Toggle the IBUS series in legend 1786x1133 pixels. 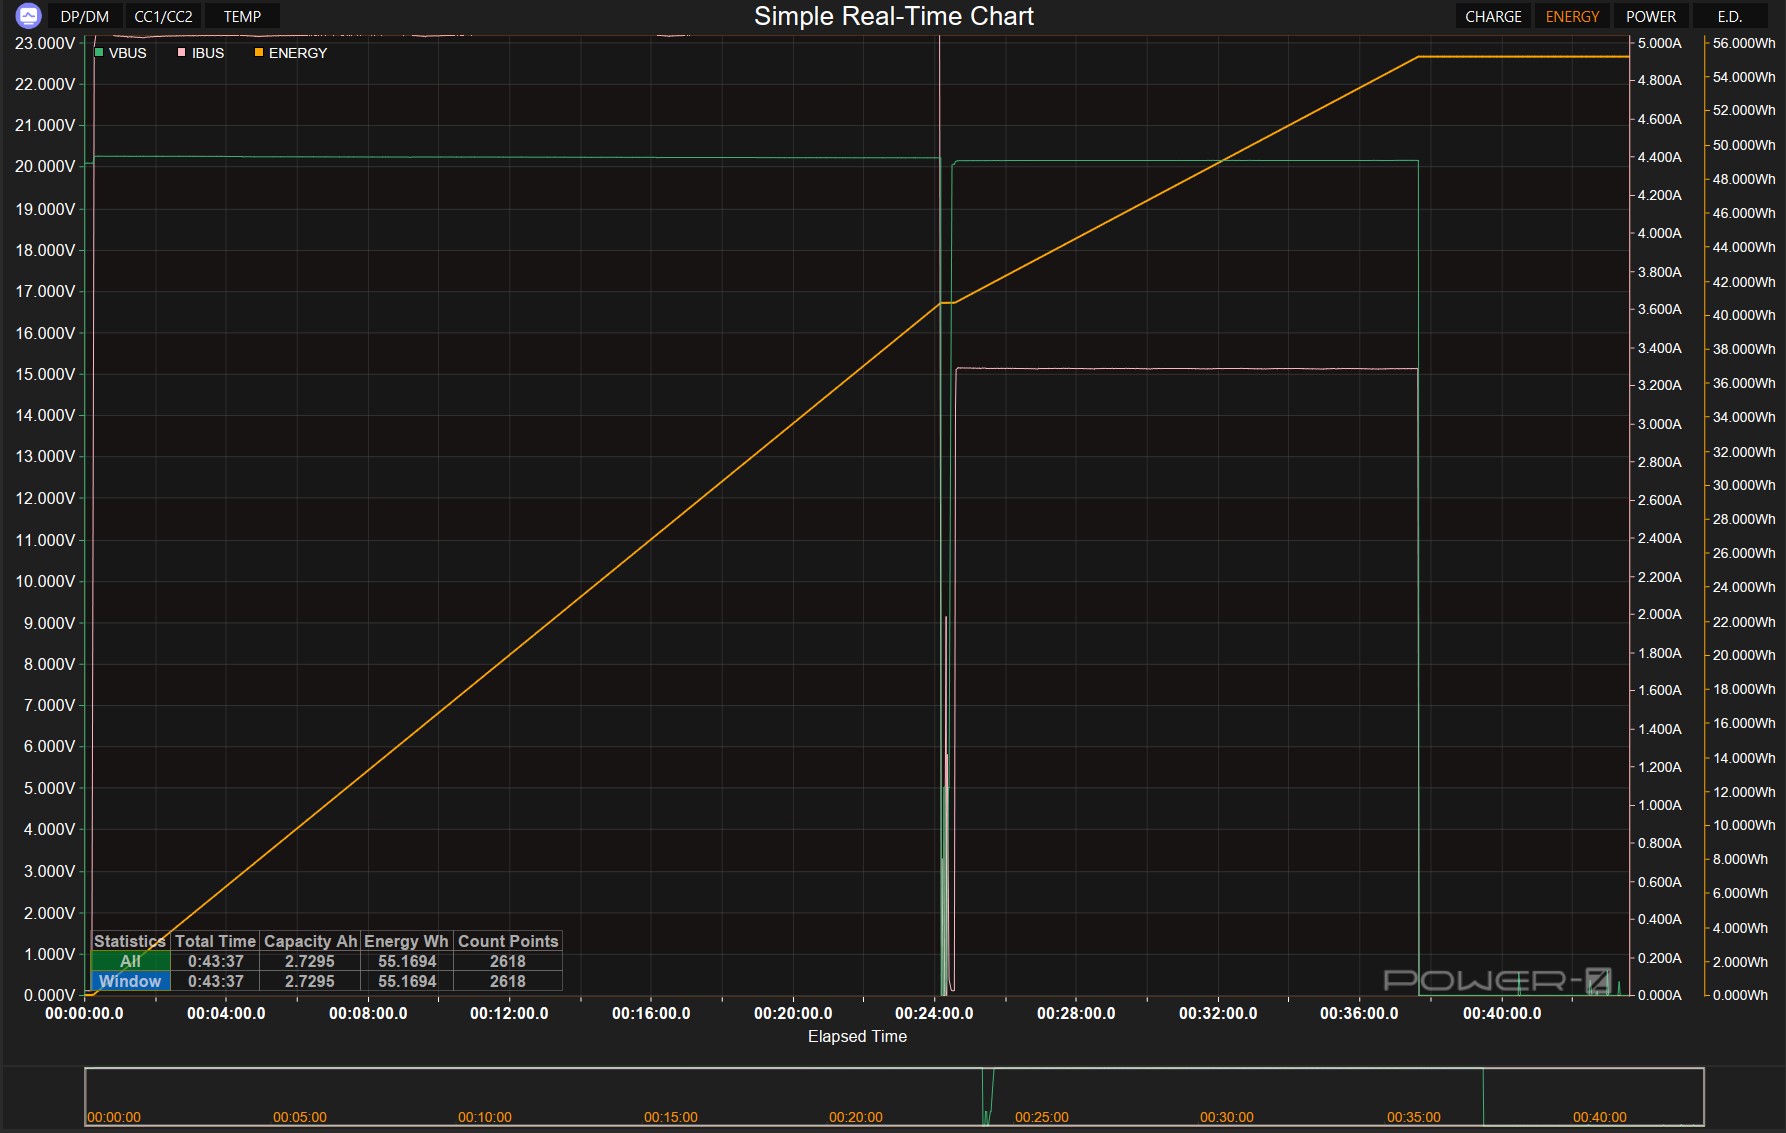point(207,53)
